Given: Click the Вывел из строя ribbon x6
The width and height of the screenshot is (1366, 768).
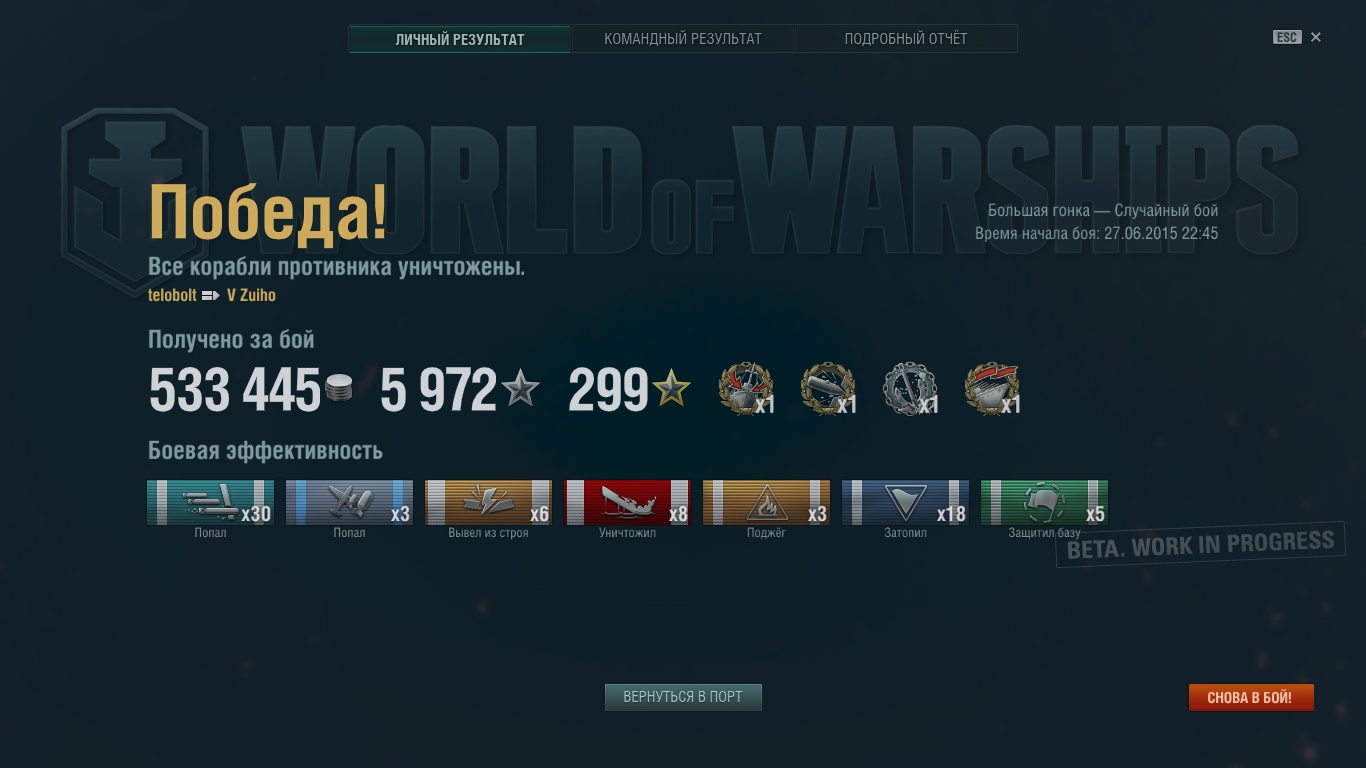Looking at the screenshot, I should click(x=488, y=502).
